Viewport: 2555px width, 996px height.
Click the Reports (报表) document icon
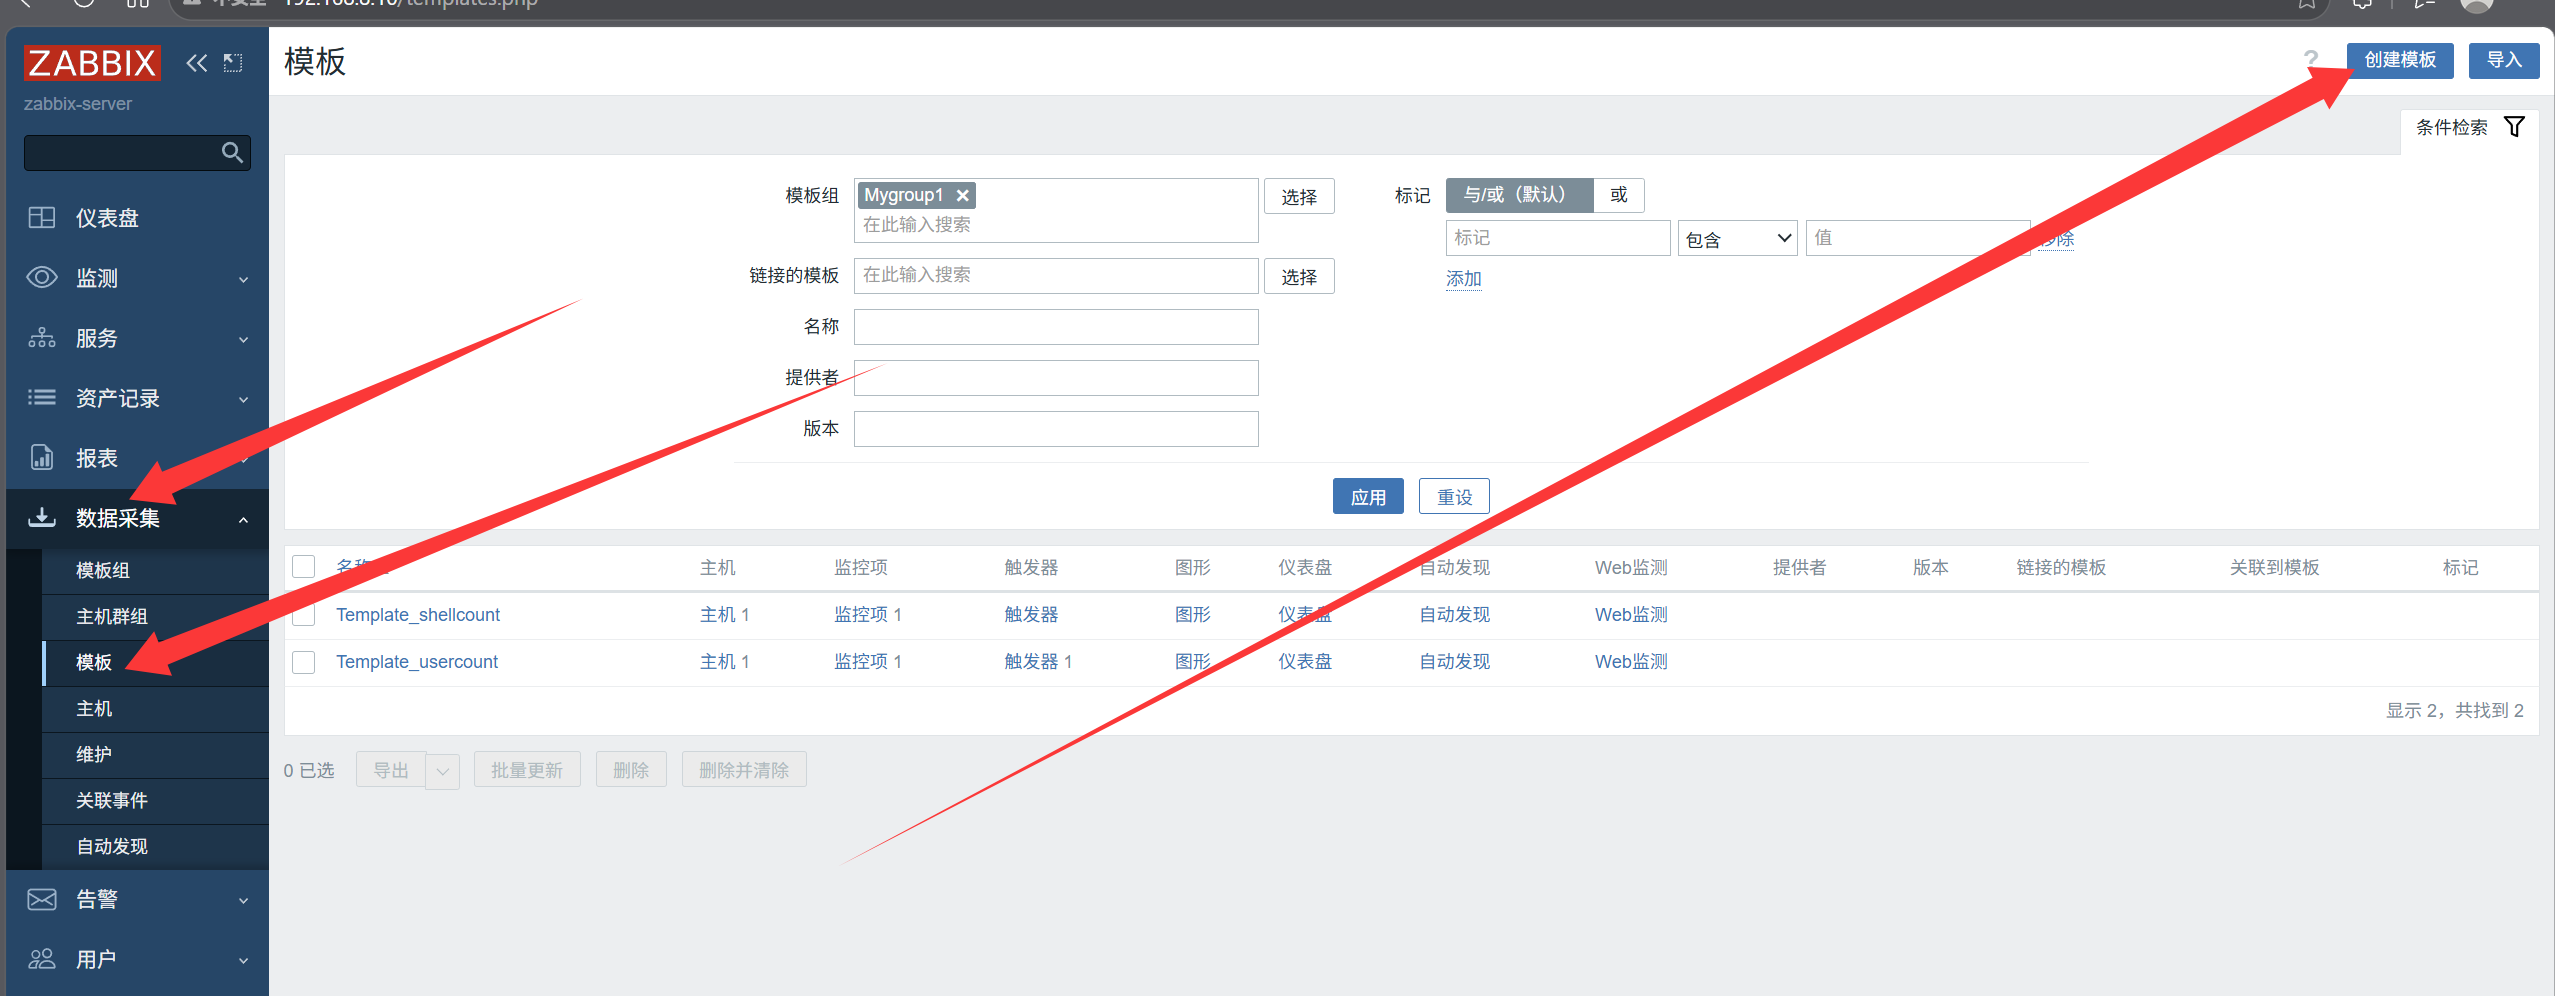coord(42,458)
